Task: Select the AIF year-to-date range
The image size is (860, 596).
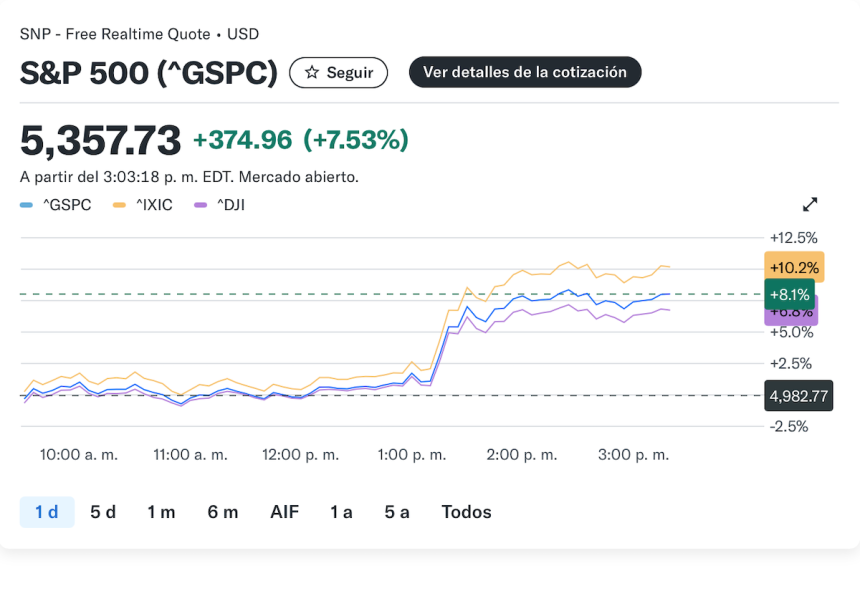Action: pos(284,512)
